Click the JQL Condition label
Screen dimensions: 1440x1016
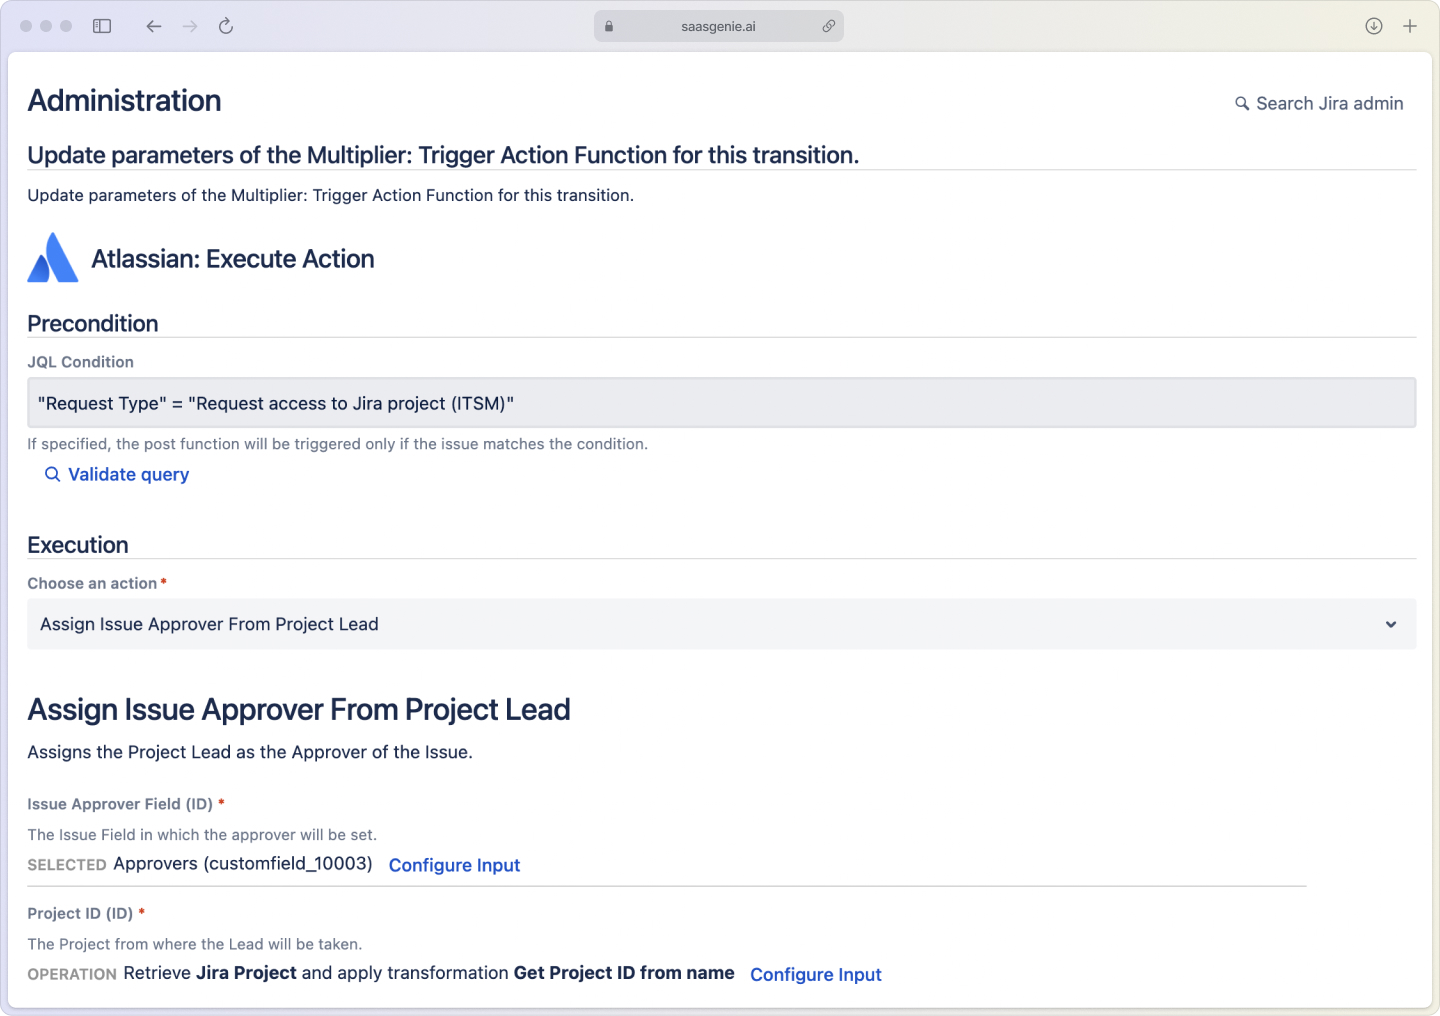click(80, 362)
